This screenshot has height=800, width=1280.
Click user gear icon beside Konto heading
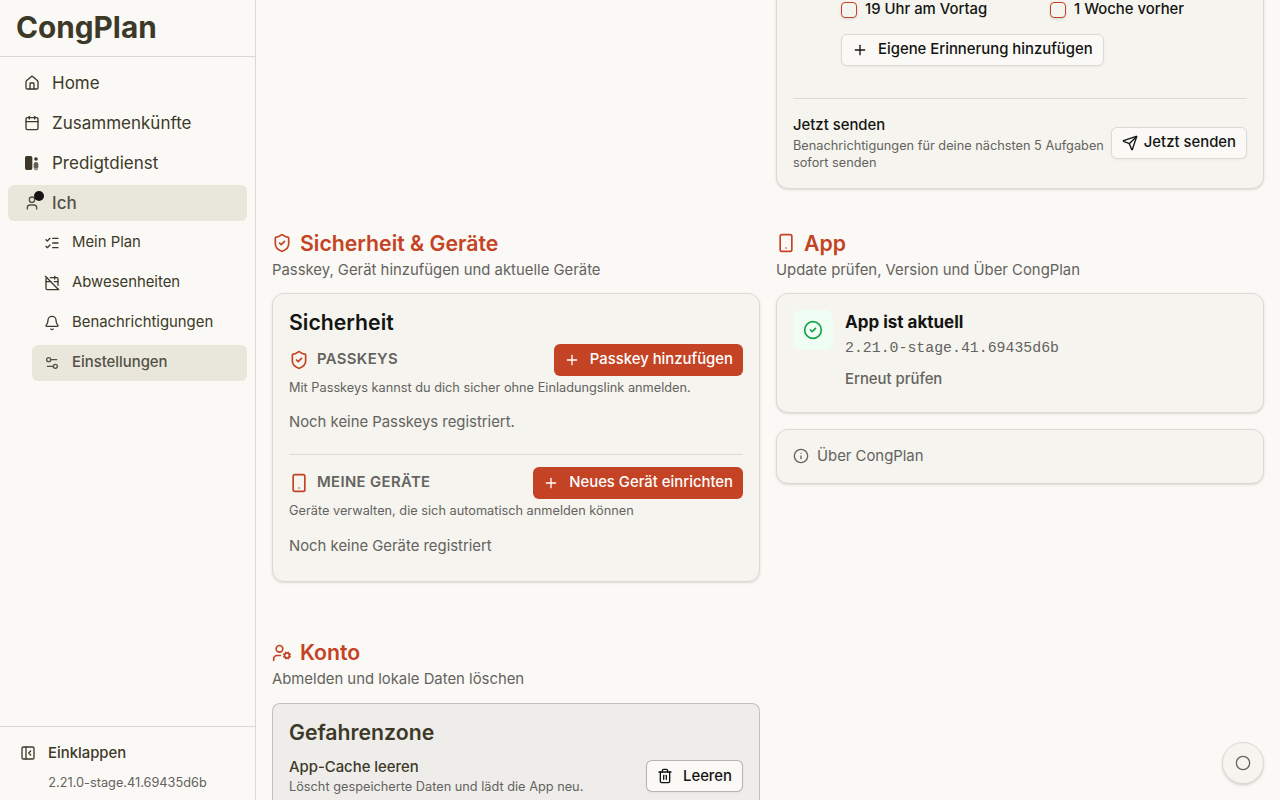(282, 652)
